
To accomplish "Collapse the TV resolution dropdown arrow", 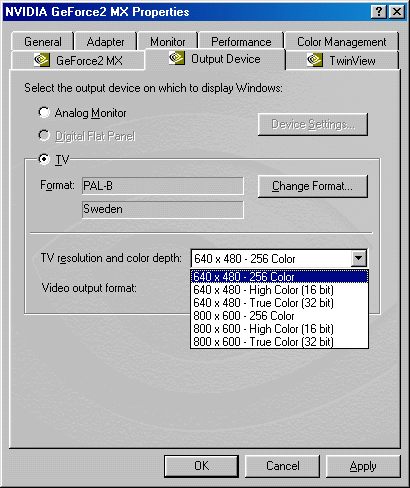I will coord(359,258).
